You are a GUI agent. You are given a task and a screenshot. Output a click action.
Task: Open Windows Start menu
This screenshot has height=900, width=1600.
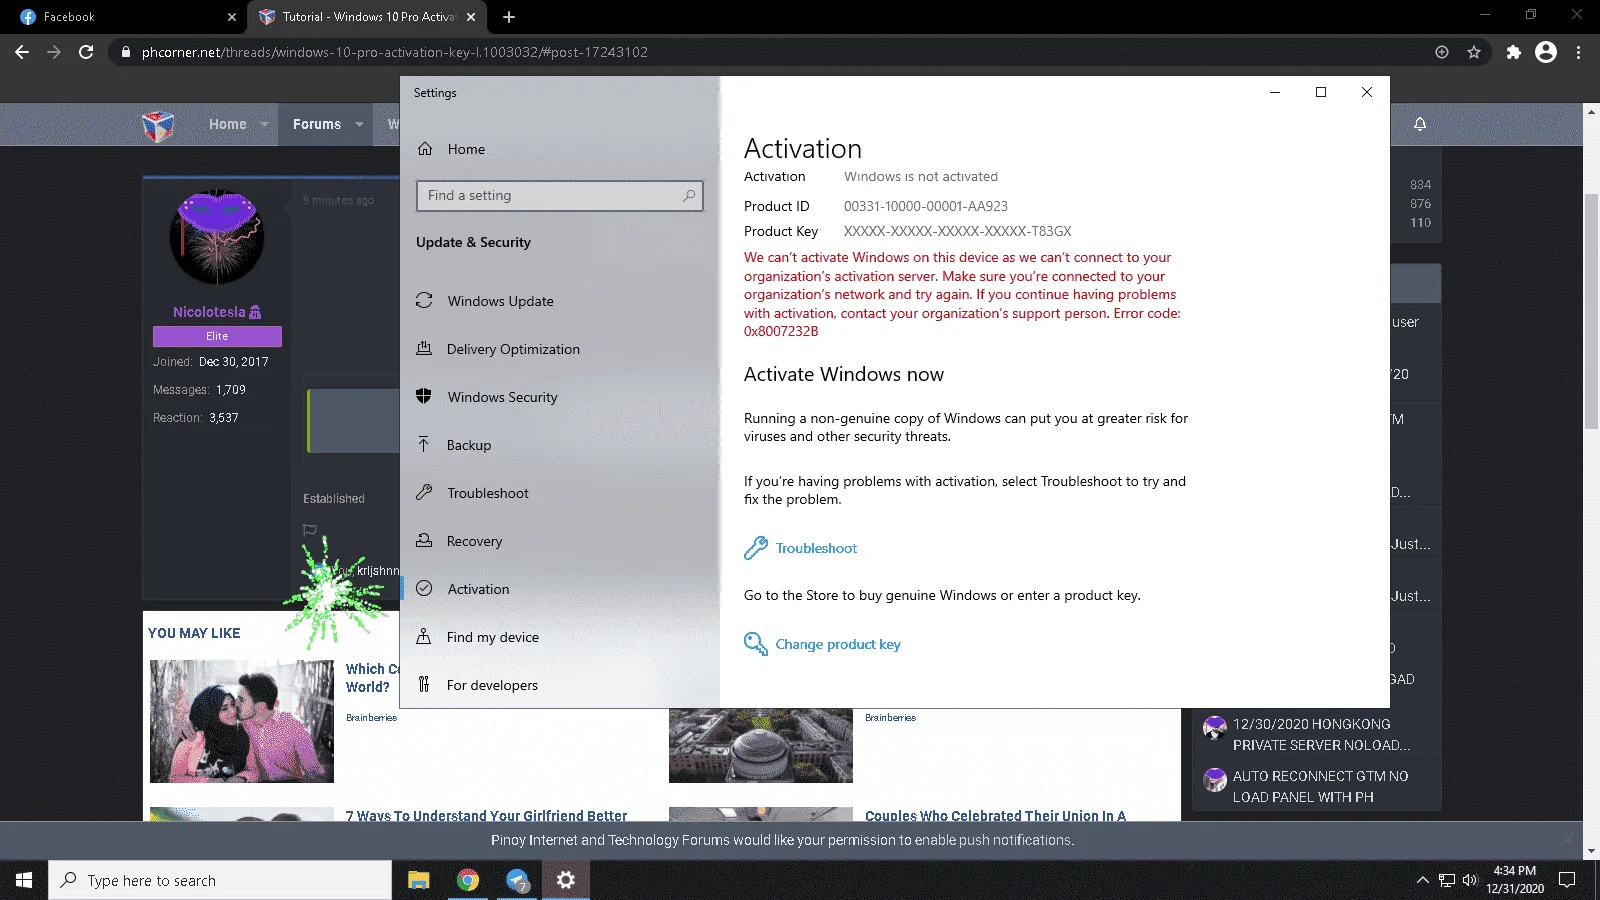[x=24, y=880]
